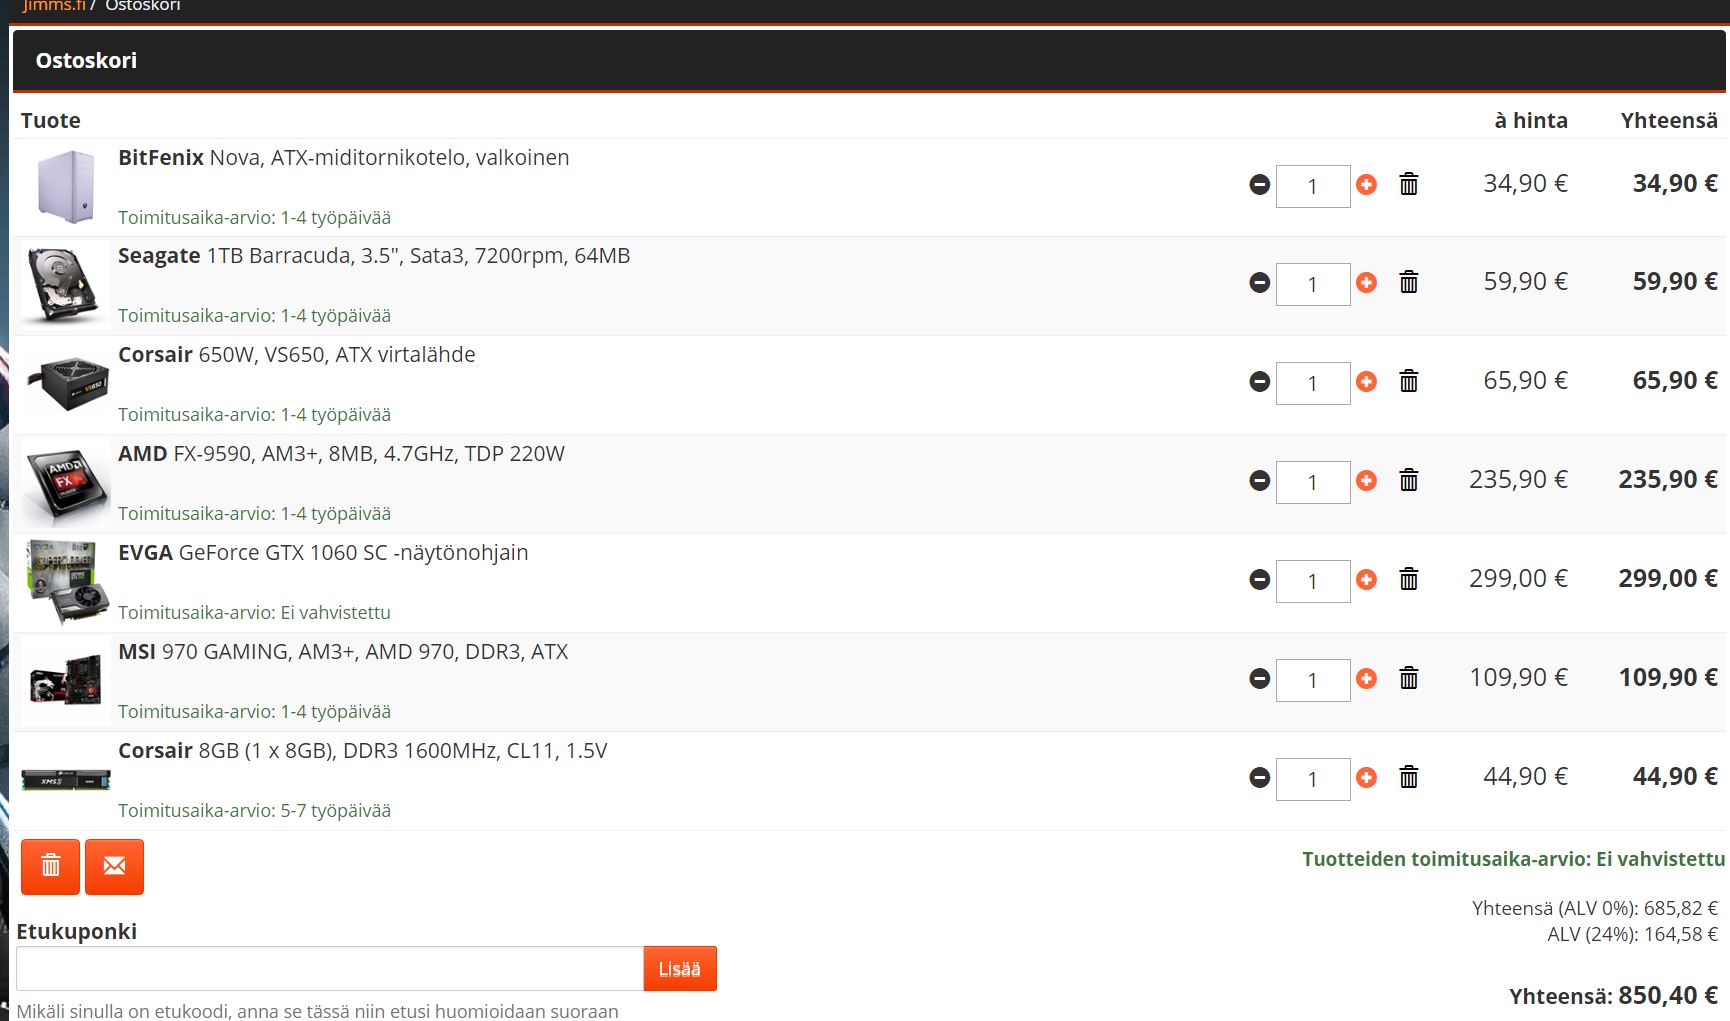Increase quantity of AMD FX-9590
1730x1021 pixels.
coord(1366,481)
